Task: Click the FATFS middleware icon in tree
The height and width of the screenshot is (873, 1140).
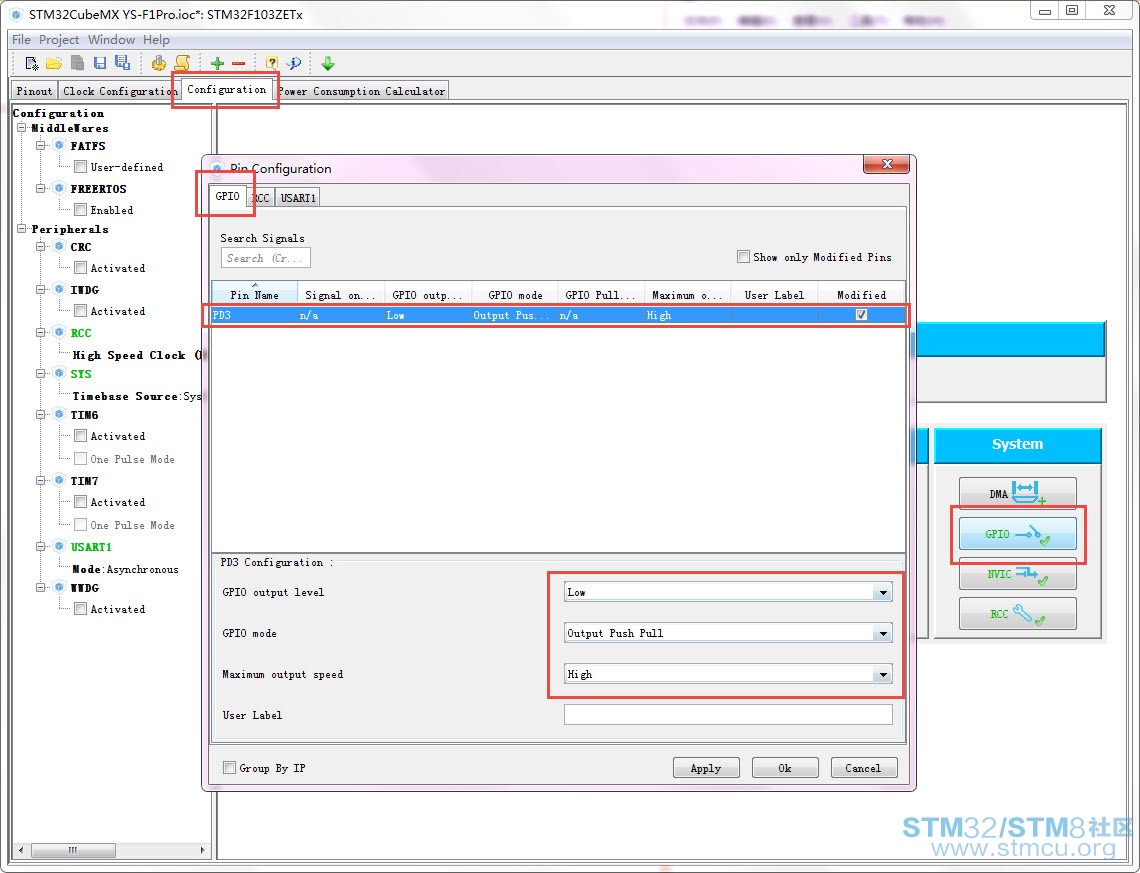Action: pos(60,146)
